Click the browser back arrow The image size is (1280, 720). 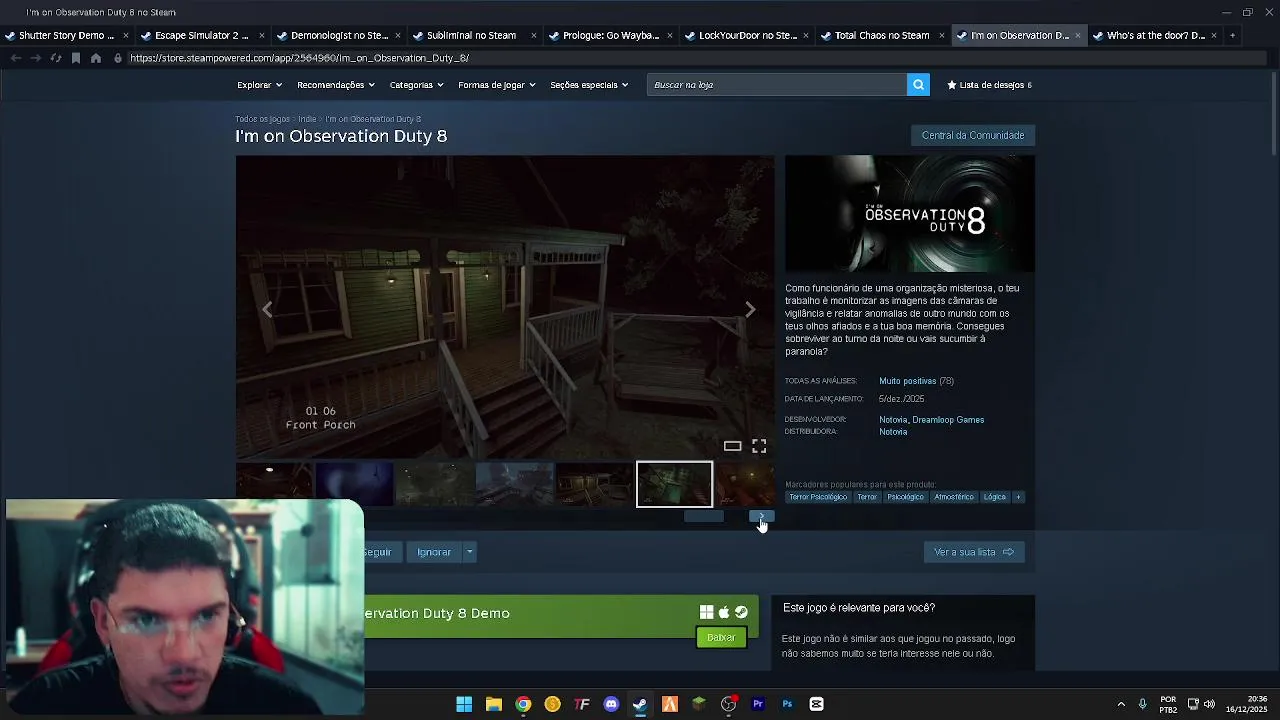point(15,58)
